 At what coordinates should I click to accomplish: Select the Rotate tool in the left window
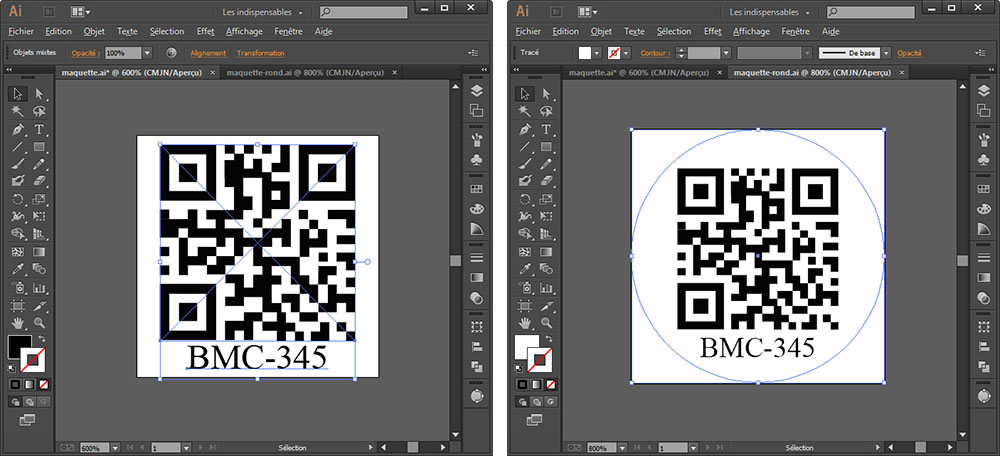pos(18,199)
